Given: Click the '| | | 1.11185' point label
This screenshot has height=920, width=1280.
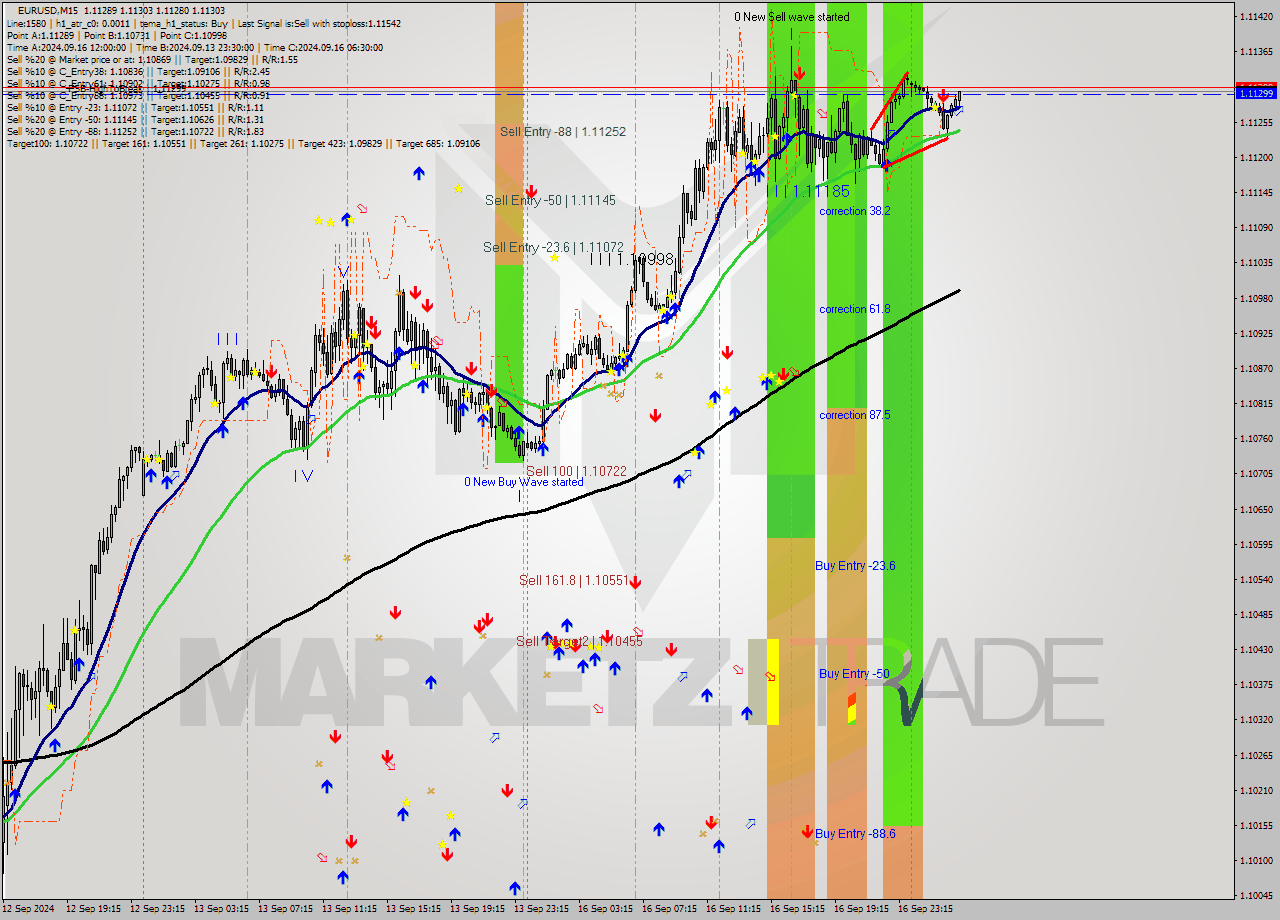Looking at the screenshot, I should point(810,191).
